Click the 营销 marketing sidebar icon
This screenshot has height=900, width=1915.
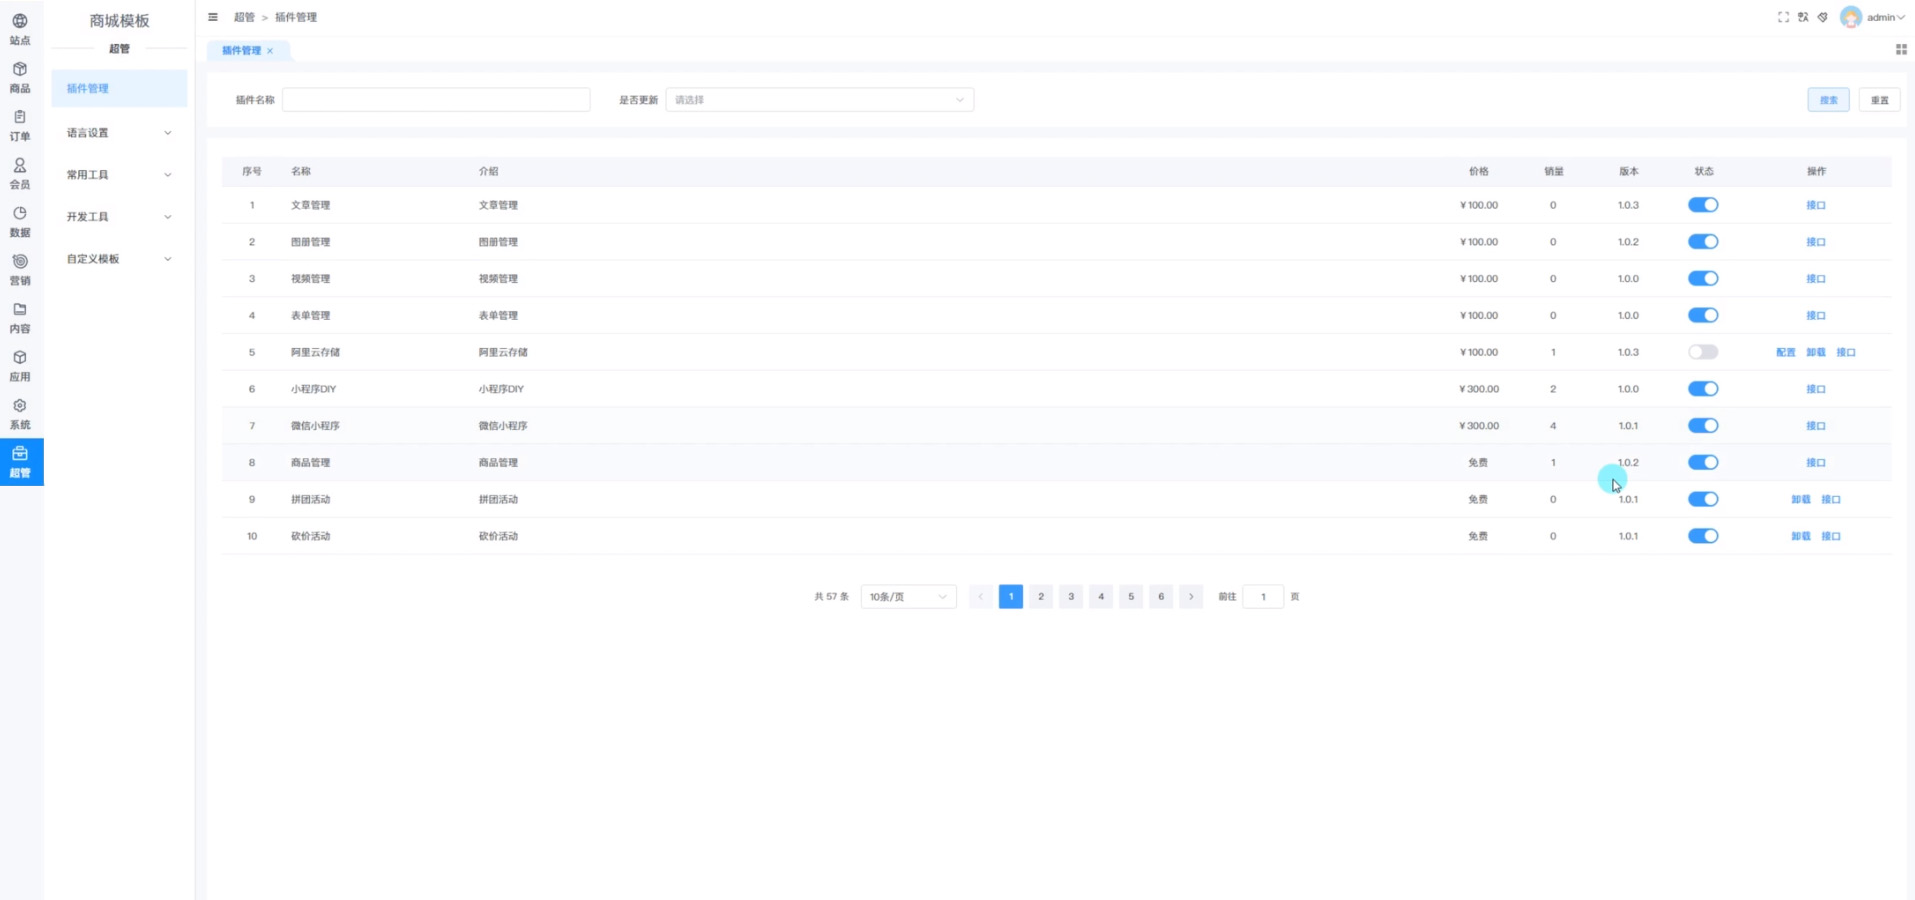pyautogui.click(x=20, y=269)
